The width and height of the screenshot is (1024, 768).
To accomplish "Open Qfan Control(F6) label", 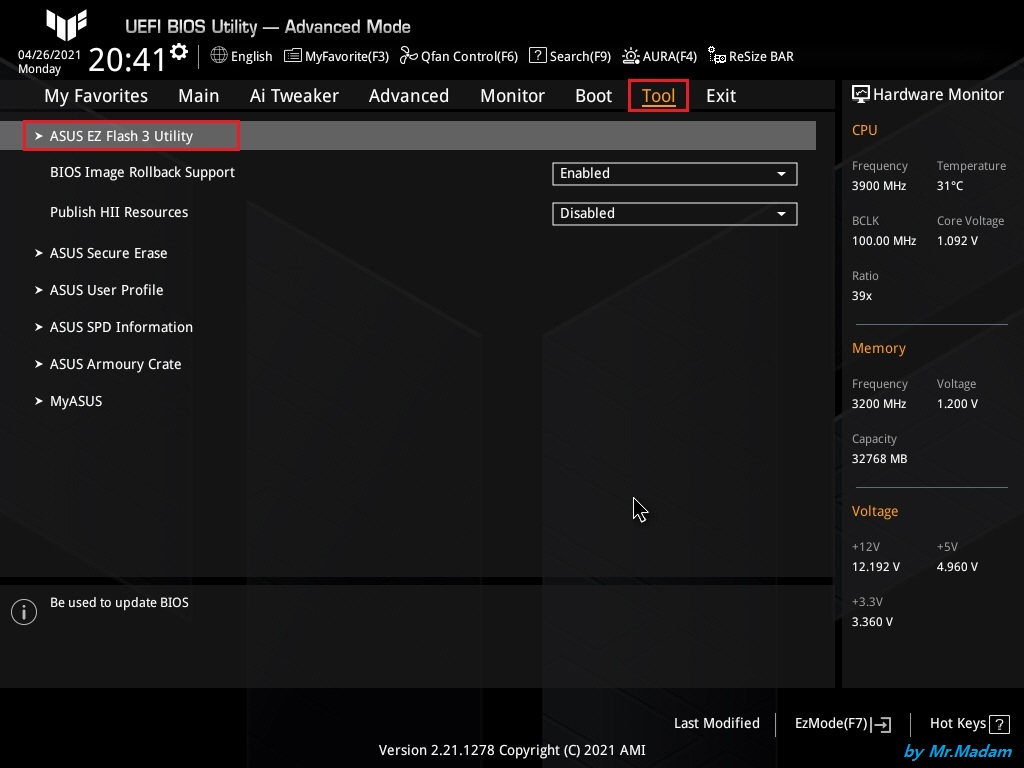I will pyautogui.click(x=470, y=57).
